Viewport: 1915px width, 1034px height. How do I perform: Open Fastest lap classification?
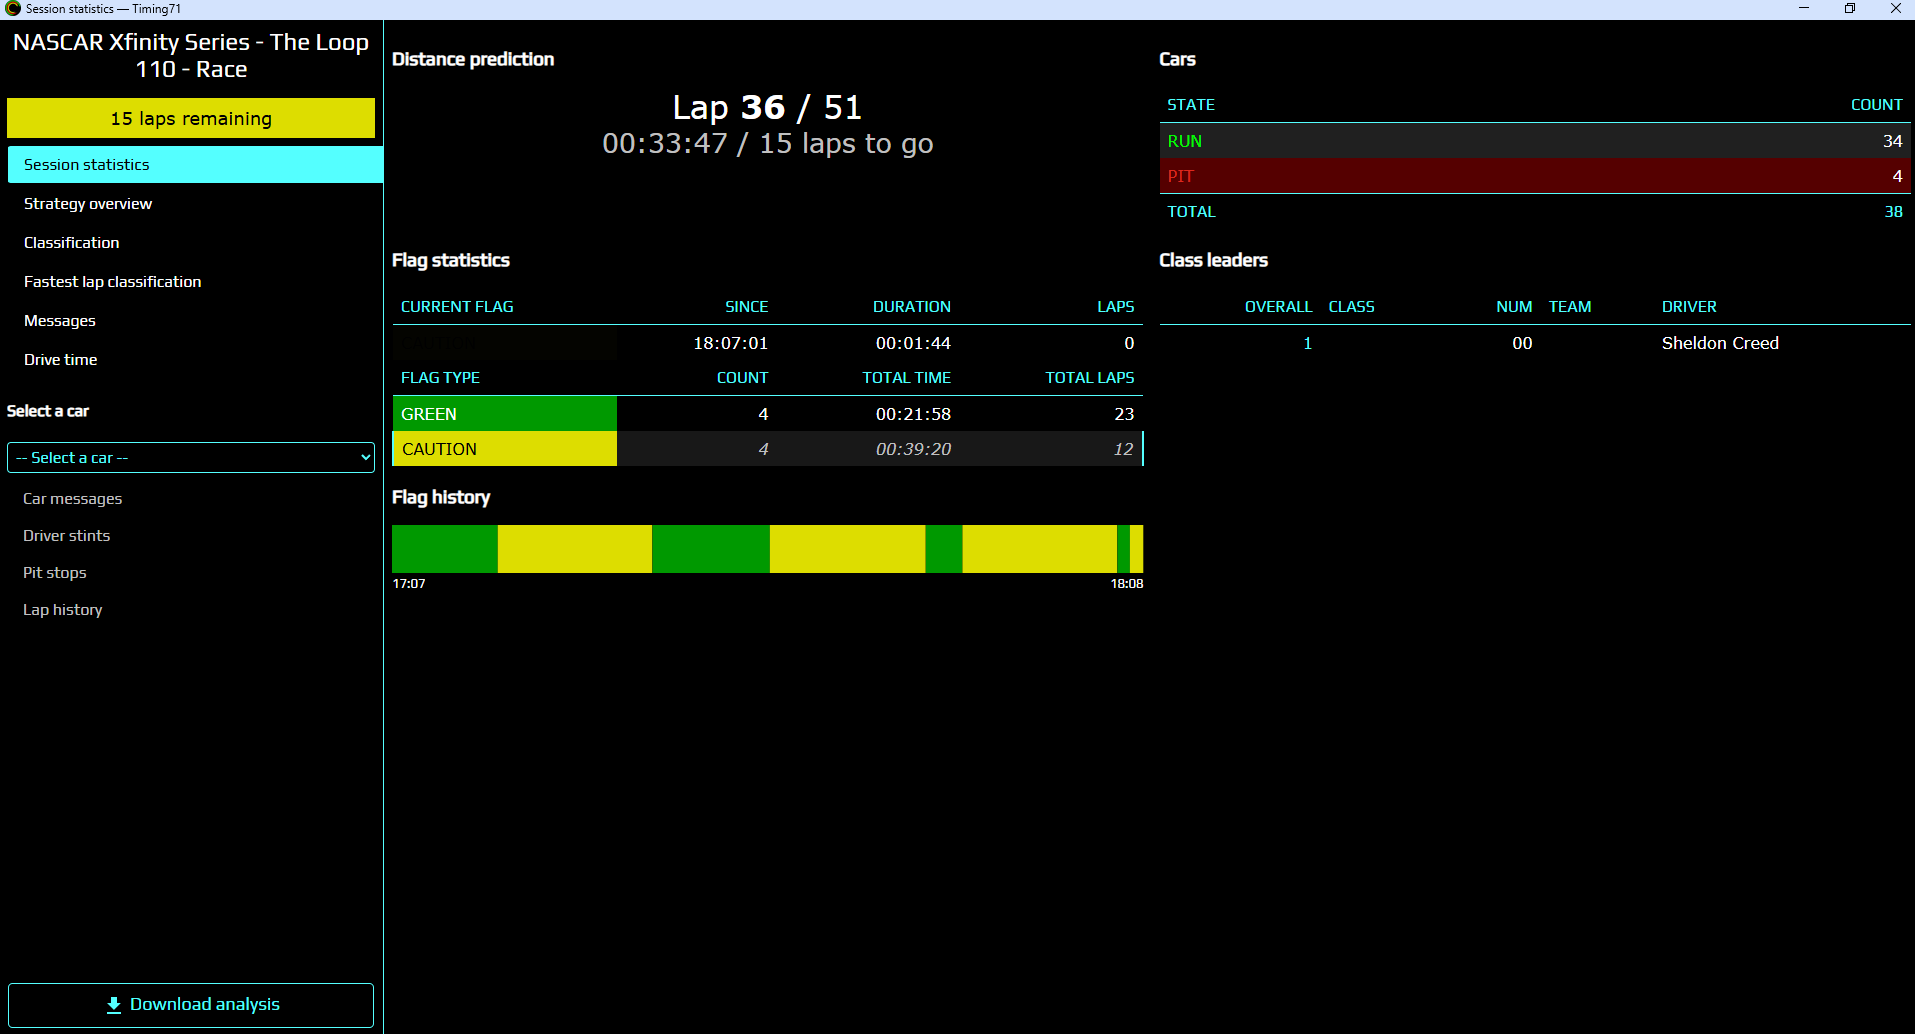coord(112,281)
